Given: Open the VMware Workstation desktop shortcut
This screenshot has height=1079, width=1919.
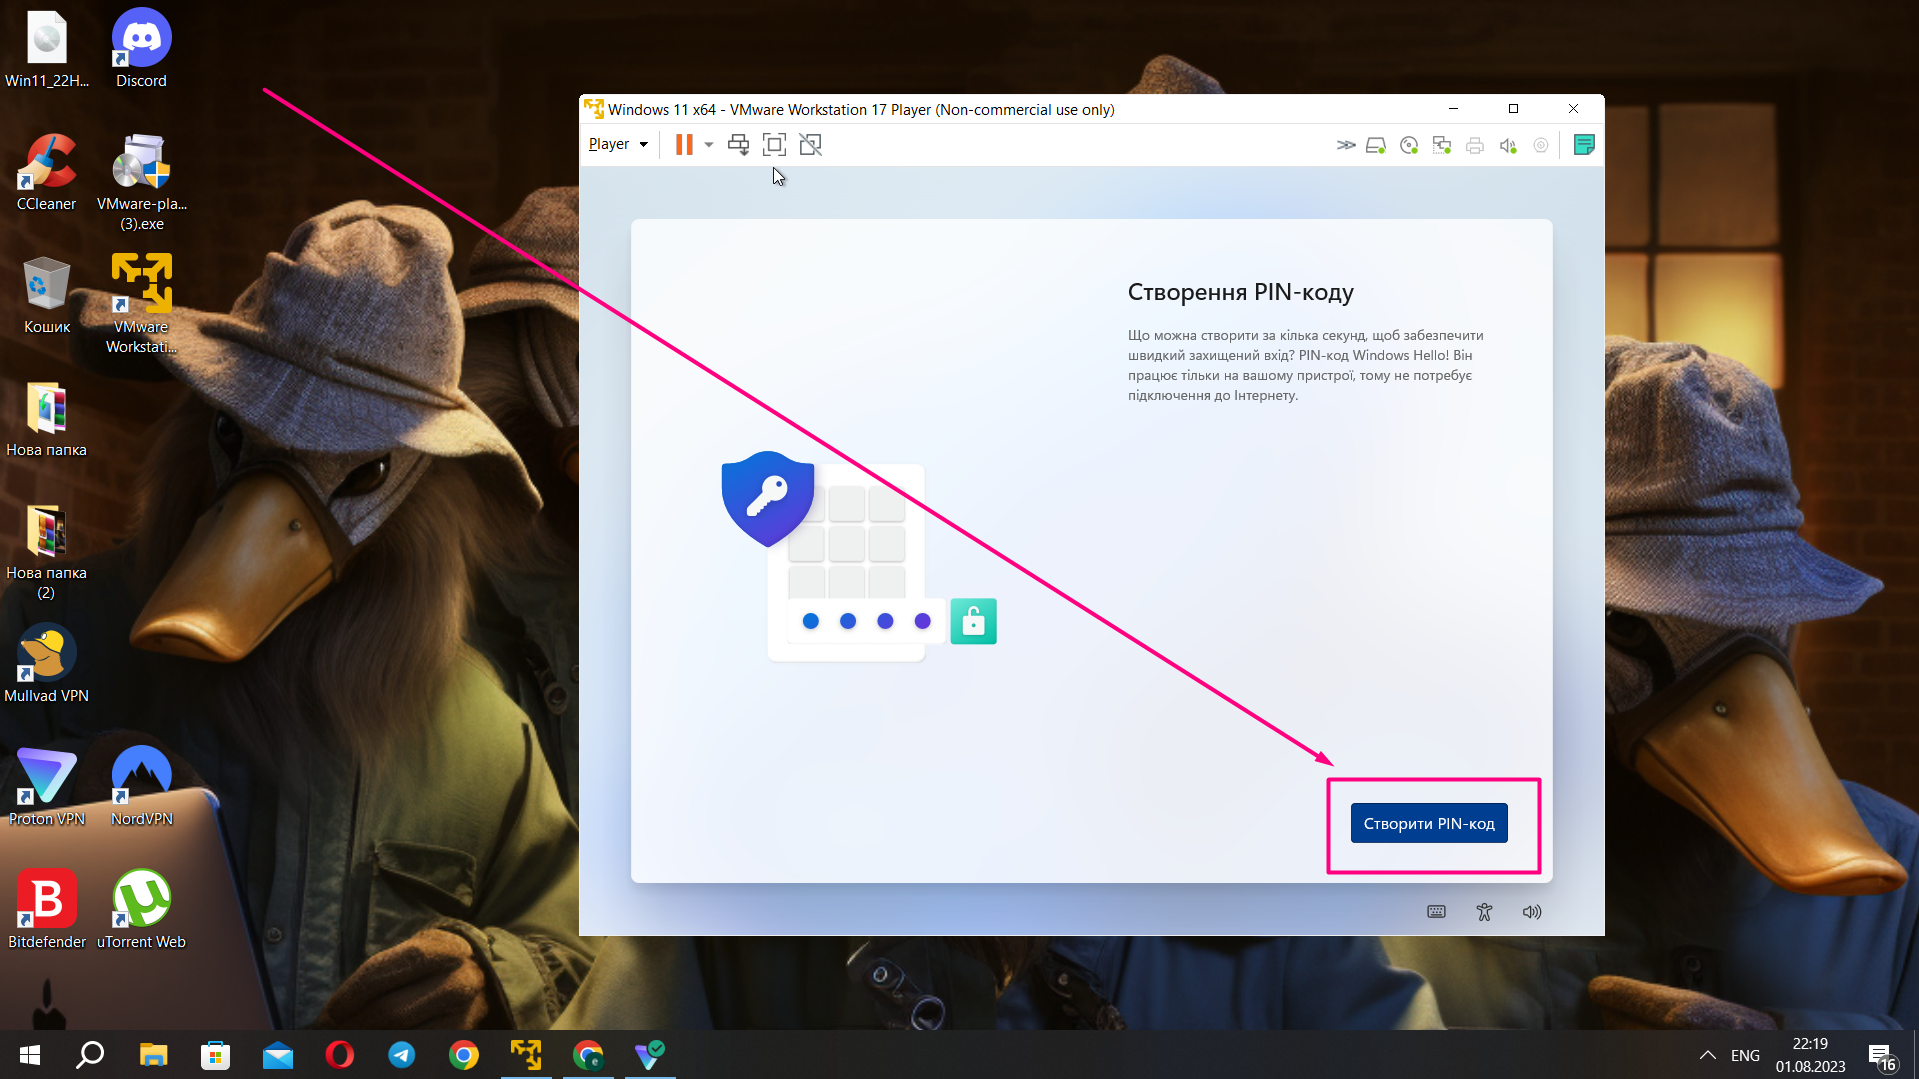Looking at the screenshot, I should (x=141, y=304).
